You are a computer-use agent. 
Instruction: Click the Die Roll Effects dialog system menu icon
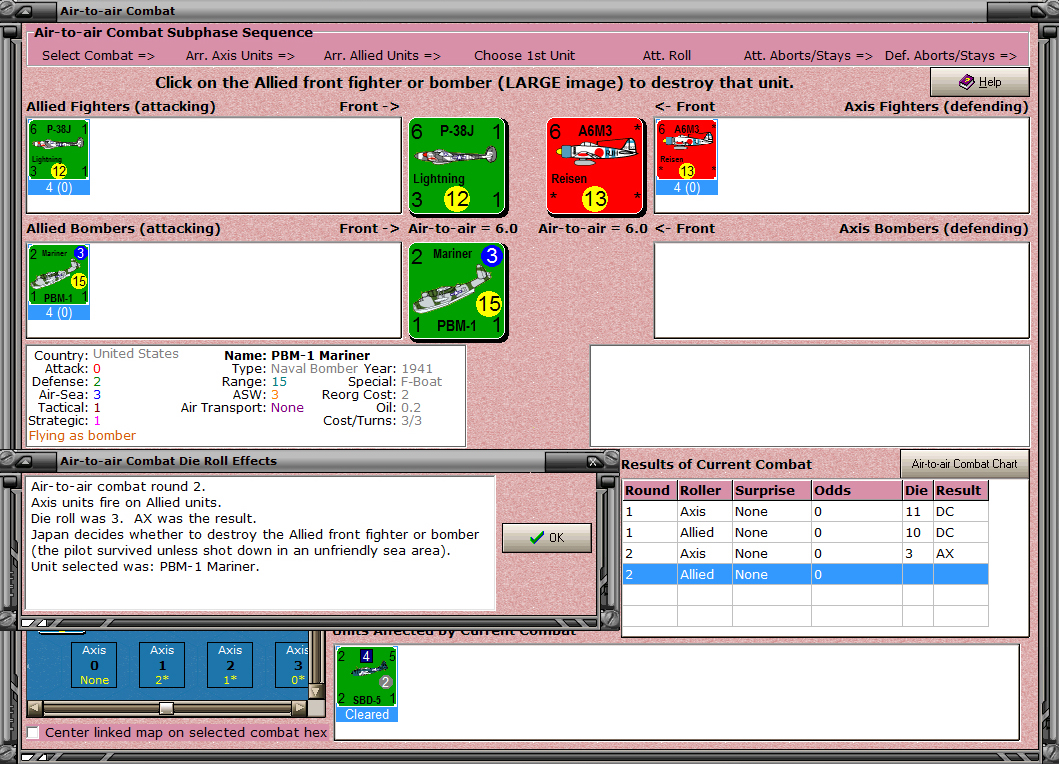click(24, 461)
